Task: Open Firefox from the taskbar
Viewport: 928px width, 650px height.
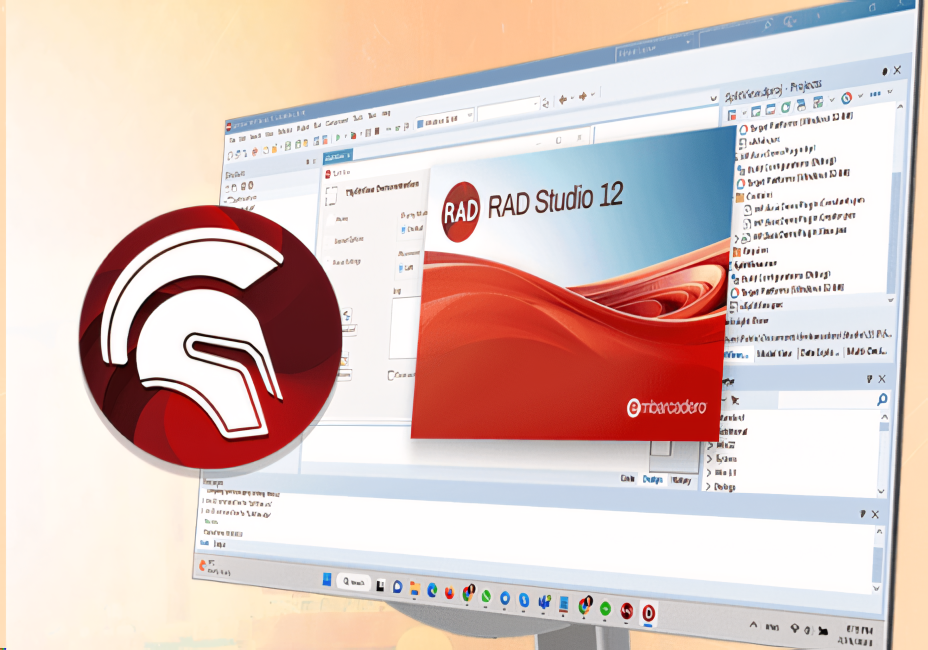Action: pos(449,592)
